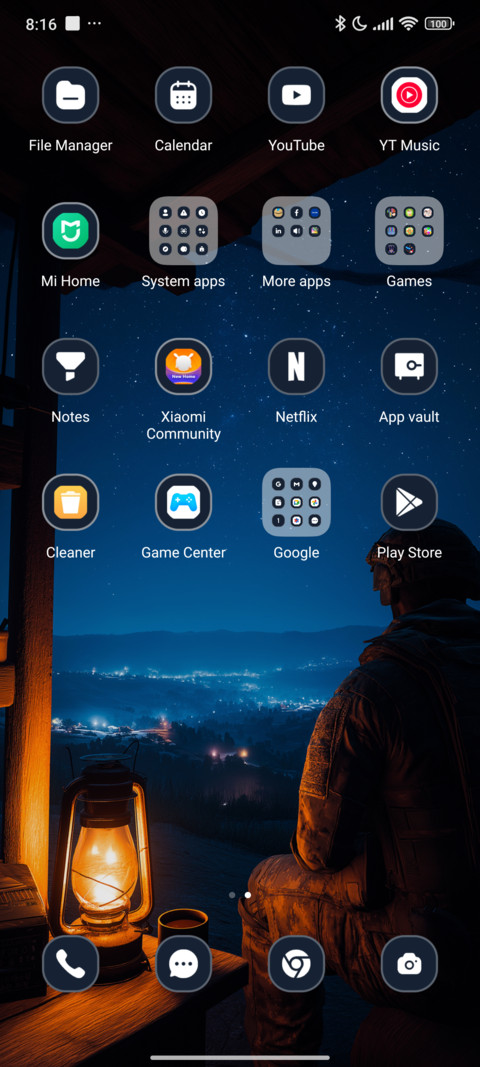
Task: Expand the More apps folder
Action: pos(296,231)
